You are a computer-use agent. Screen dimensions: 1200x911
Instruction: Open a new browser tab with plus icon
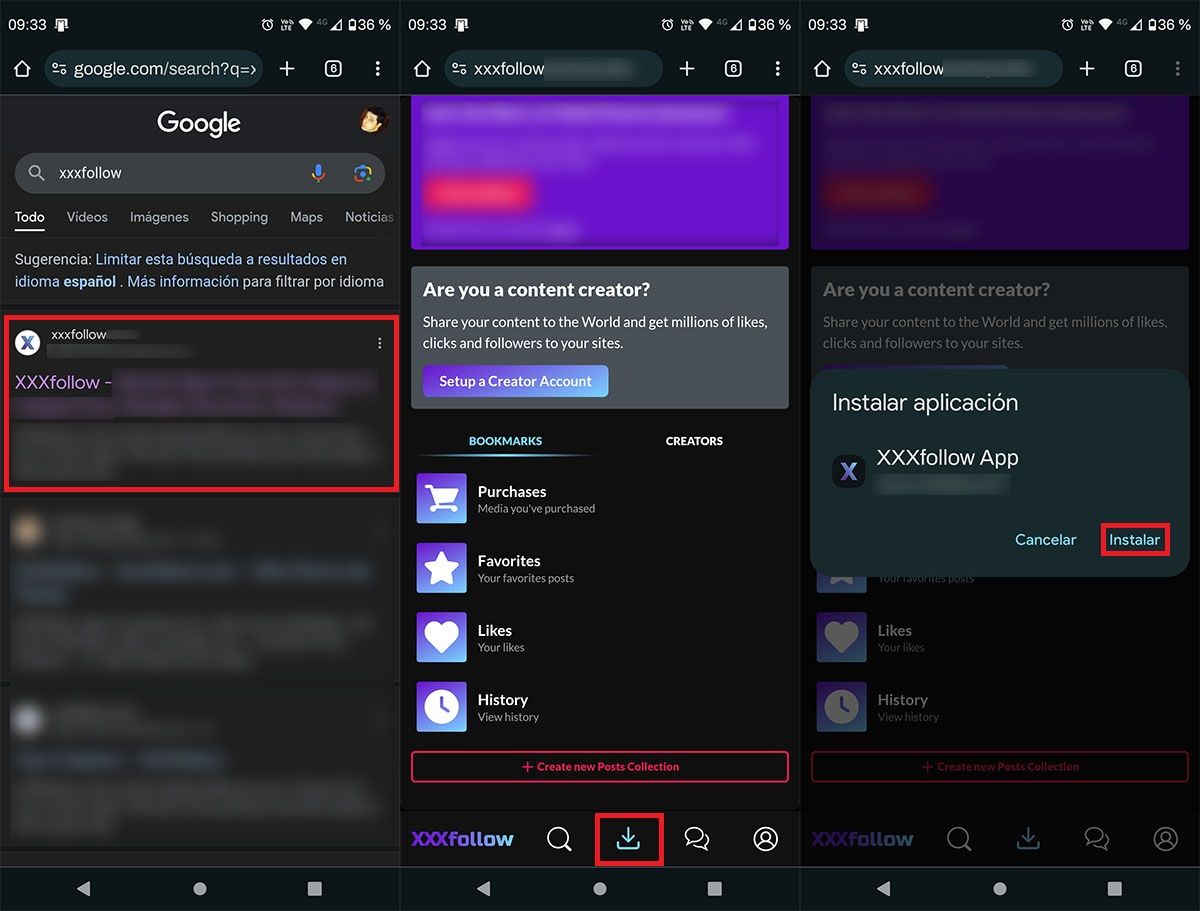coord(287,68)
